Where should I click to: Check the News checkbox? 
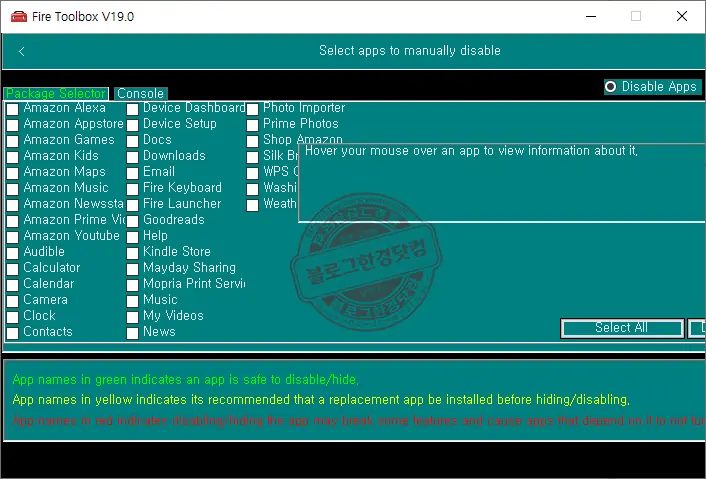point(132,333)
